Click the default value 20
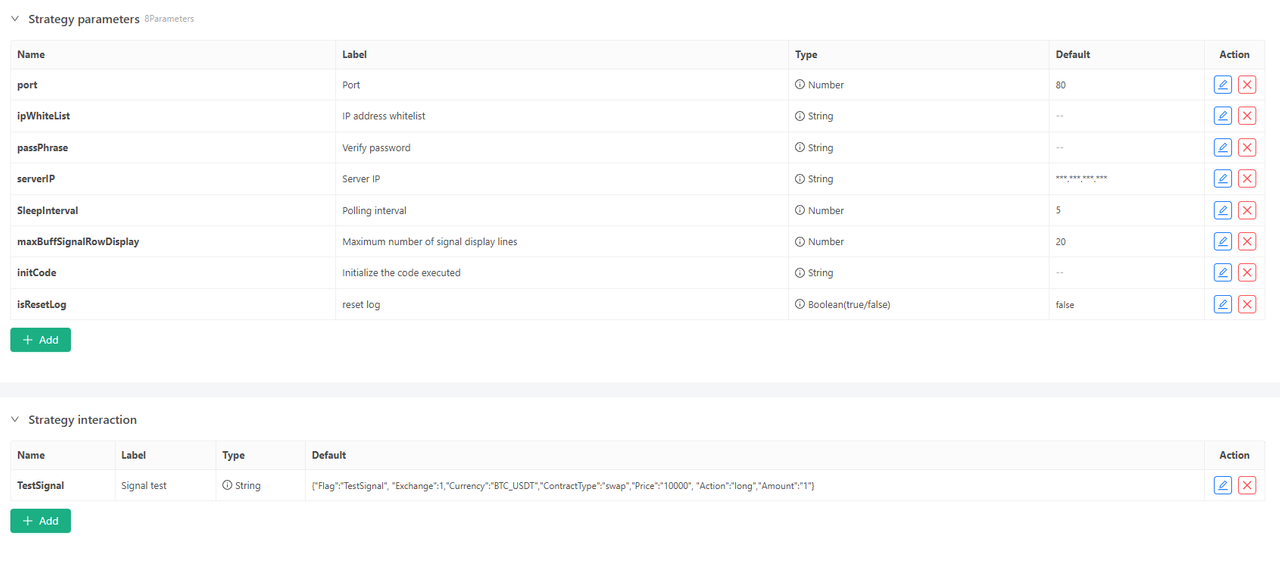Screen dimensions: 1280x561 (x=1060, y=241)
